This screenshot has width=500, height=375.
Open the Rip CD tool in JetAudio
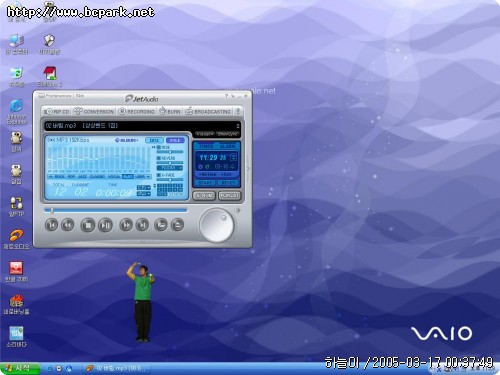[x=56, y=111]
